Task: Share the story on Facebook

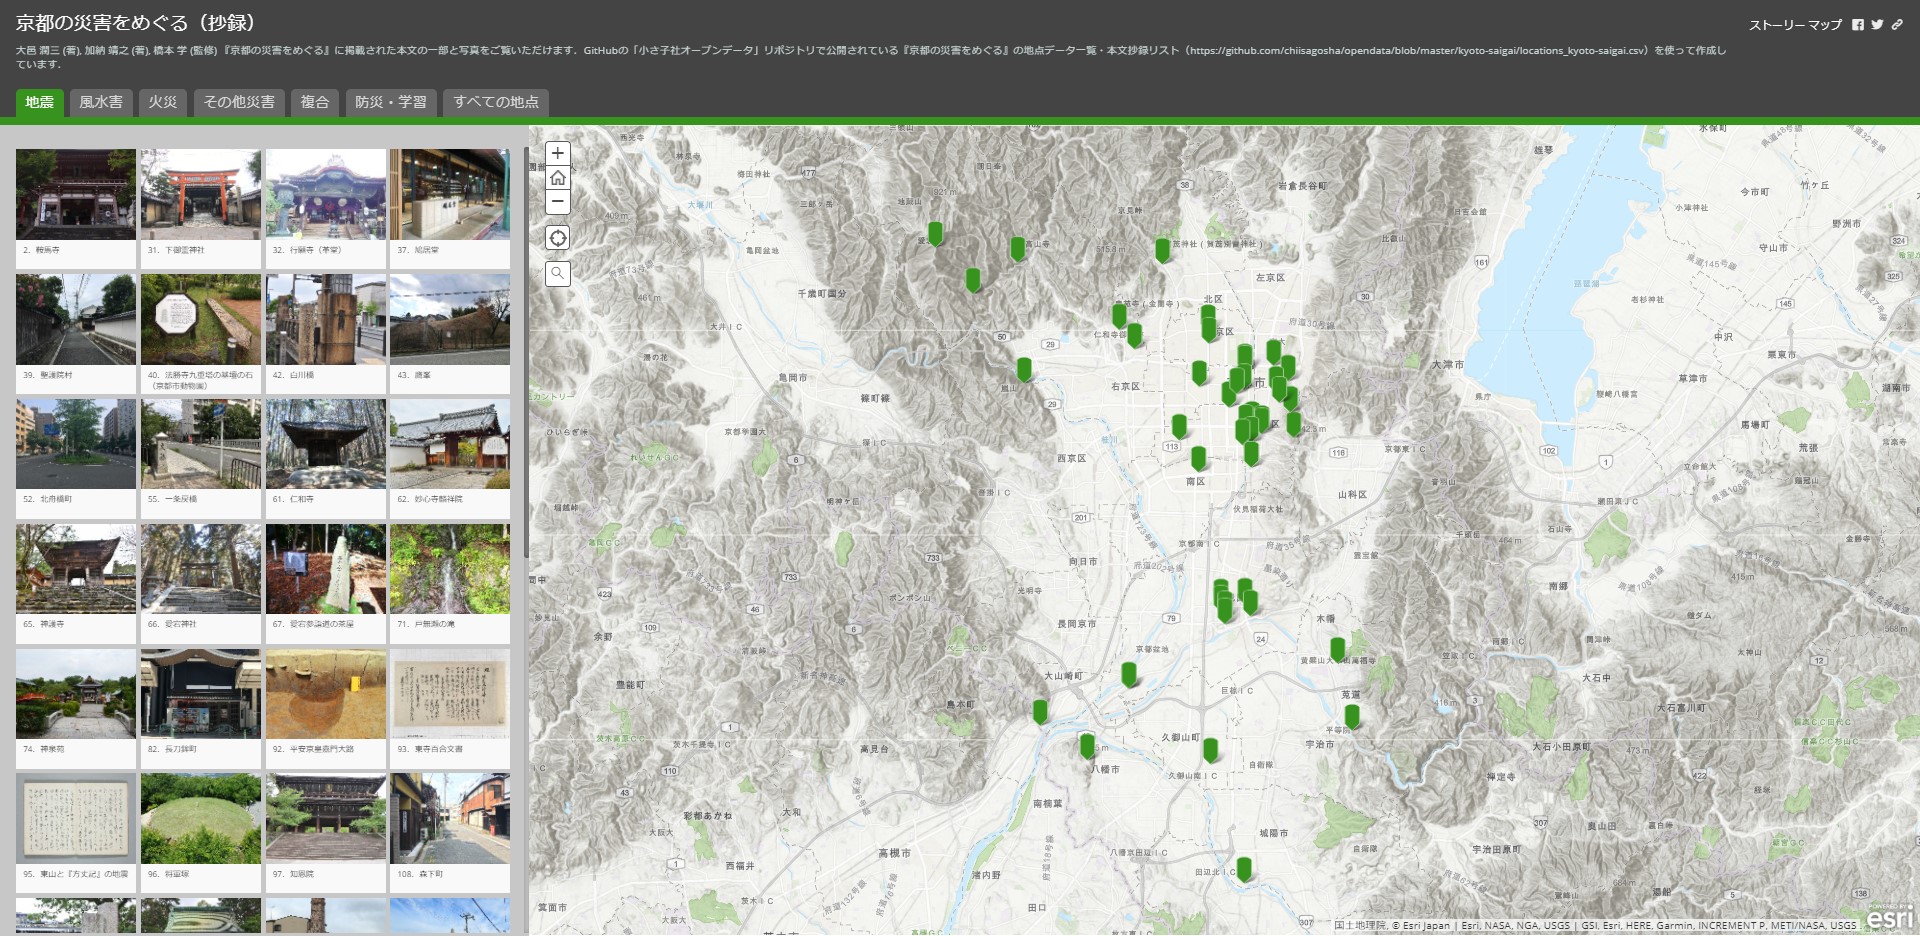Action: (1857, 25)
